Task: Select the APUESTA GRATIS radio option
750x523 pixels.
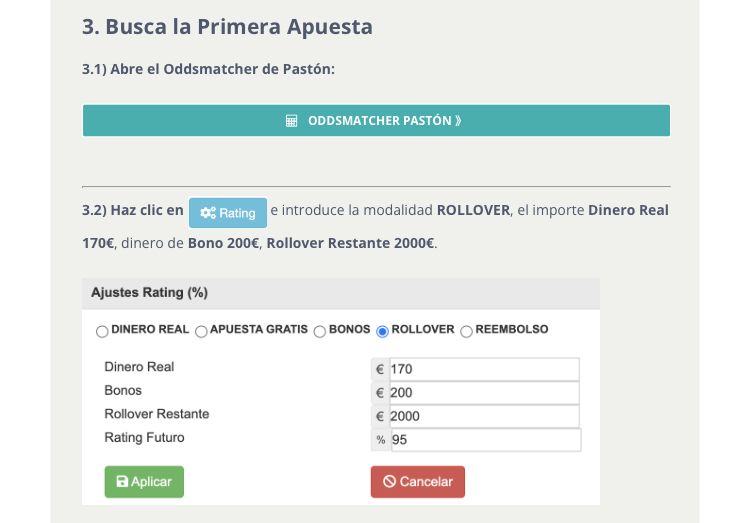Action: [201, 331]
